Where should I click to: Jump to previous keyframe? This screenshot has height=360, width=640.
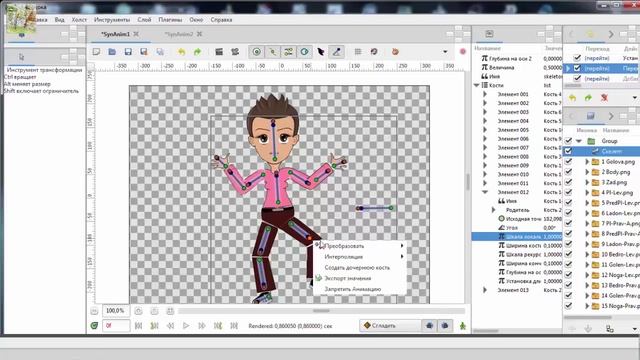click(x=154, y=326)
